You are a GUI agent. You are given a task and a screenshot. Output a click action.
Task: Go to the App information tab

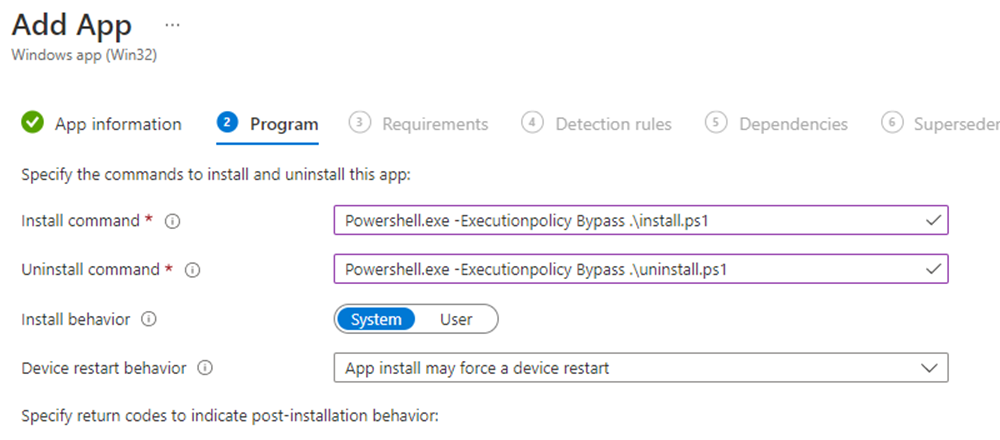coord(118,124)
